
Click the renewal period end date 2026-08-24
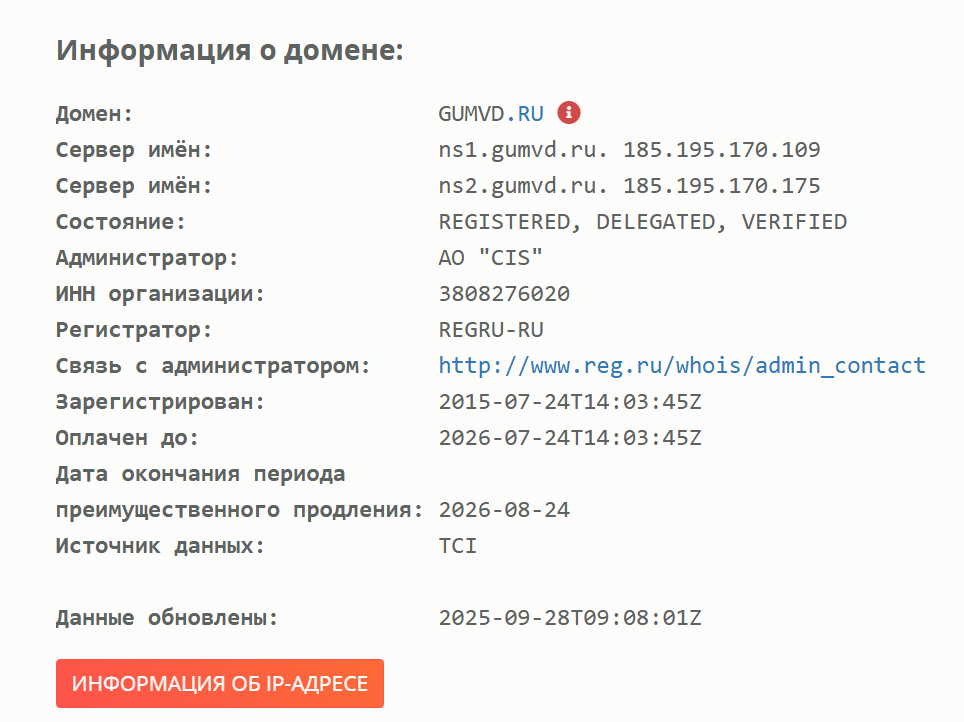(x=504, y=510)
